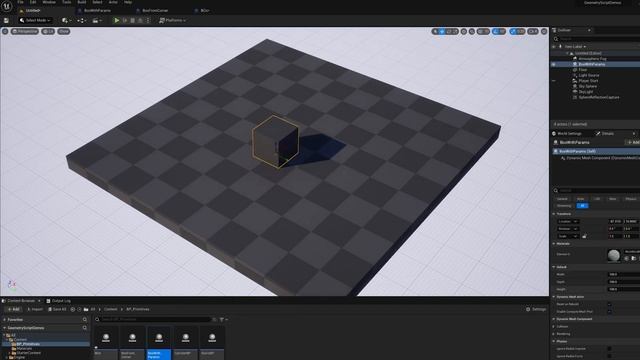Collapse the Untitled (Editor) tree node
The height and width of the screenshot is (360, 640).
tap(567, 53)
